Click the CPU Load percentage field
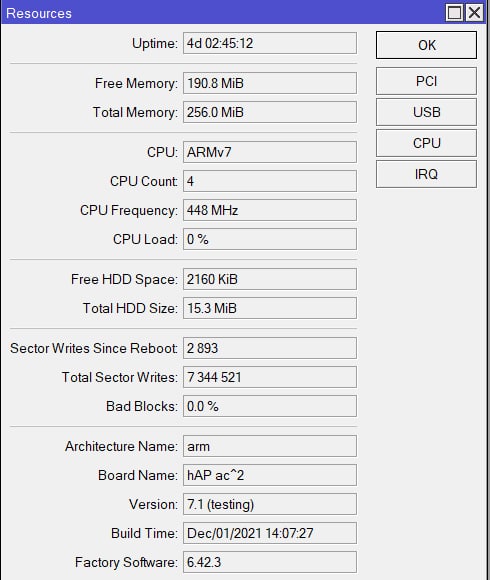Image resolution: width=490 pixels, height=580 pixels. [270, 239]
